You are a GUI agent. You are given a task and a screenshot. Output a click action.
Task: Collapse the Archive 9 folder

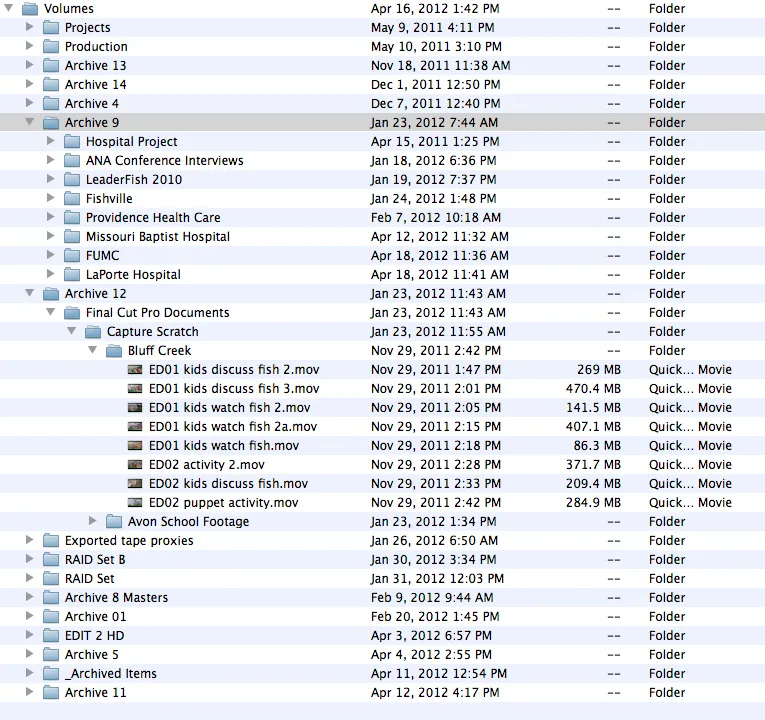(29, 123)
